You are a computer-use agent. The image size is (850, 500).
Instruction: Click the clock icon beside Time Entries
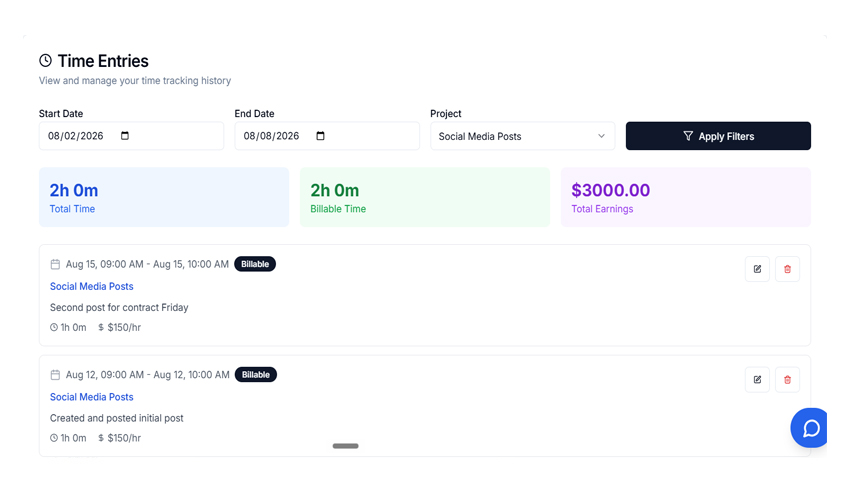pyautogui.click(x=46, y=60)
